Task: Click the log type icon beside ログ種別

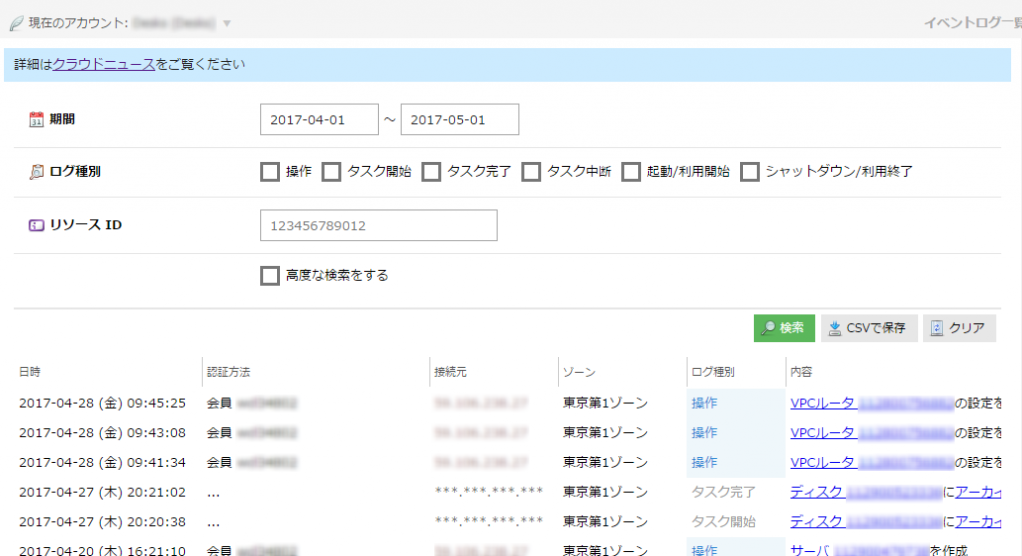Action: (x=36, y=172)
